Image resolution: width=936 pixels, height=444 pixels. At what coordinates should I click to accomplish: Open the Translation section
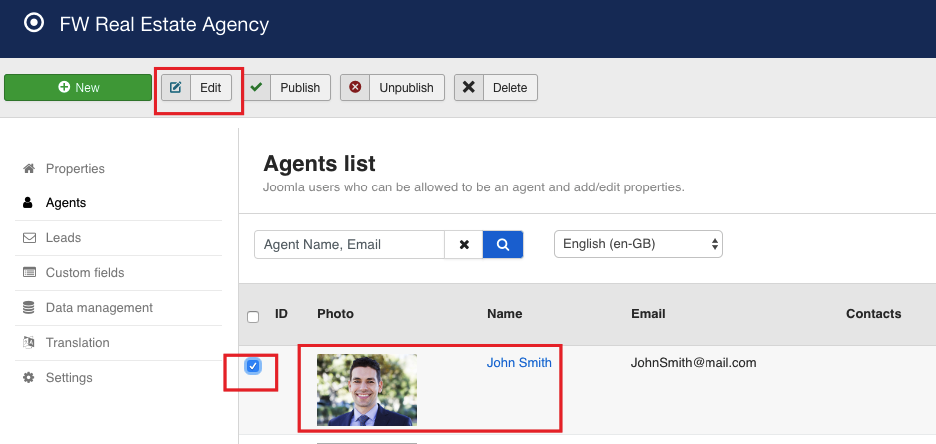click(77, 343)
